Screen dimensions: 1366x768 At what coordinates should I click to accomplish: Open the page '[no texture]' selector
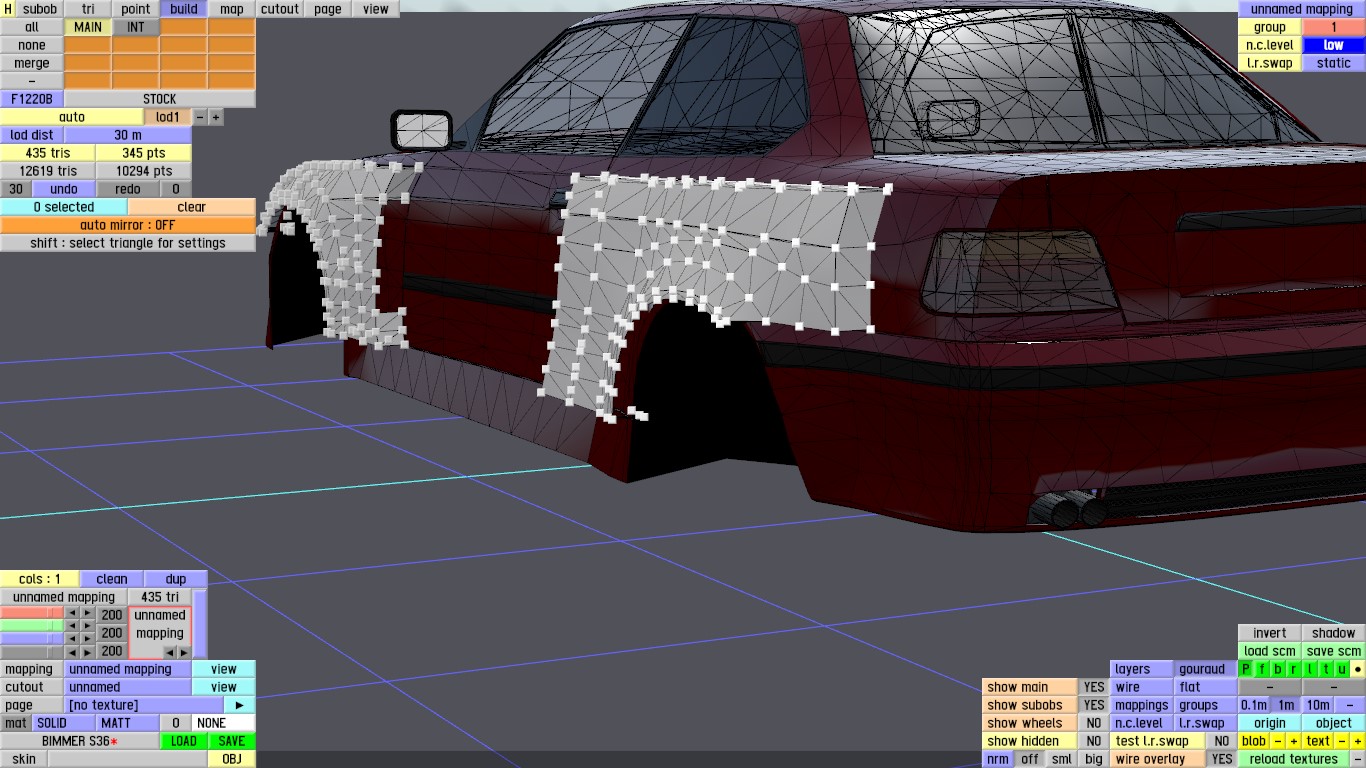pyautogui.click(x=144, y=705)
